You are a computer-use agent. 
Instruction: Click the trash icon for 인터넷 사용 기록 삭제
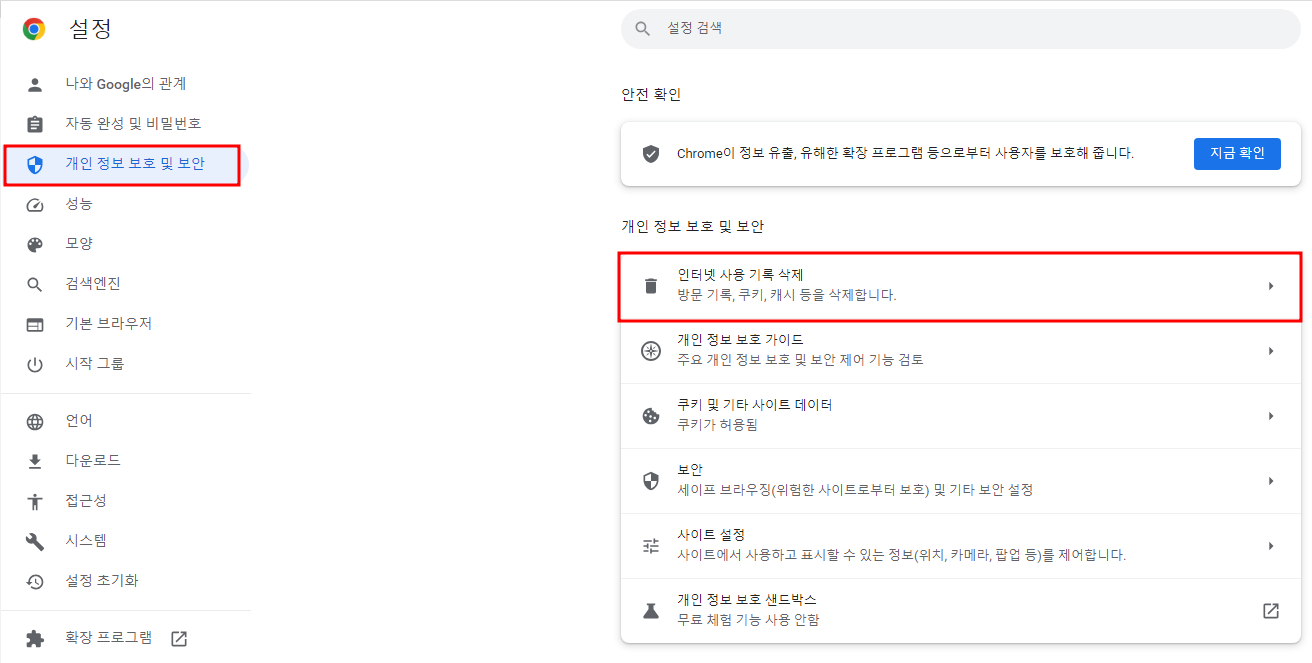pyautogui.click(x=651, y=286)
